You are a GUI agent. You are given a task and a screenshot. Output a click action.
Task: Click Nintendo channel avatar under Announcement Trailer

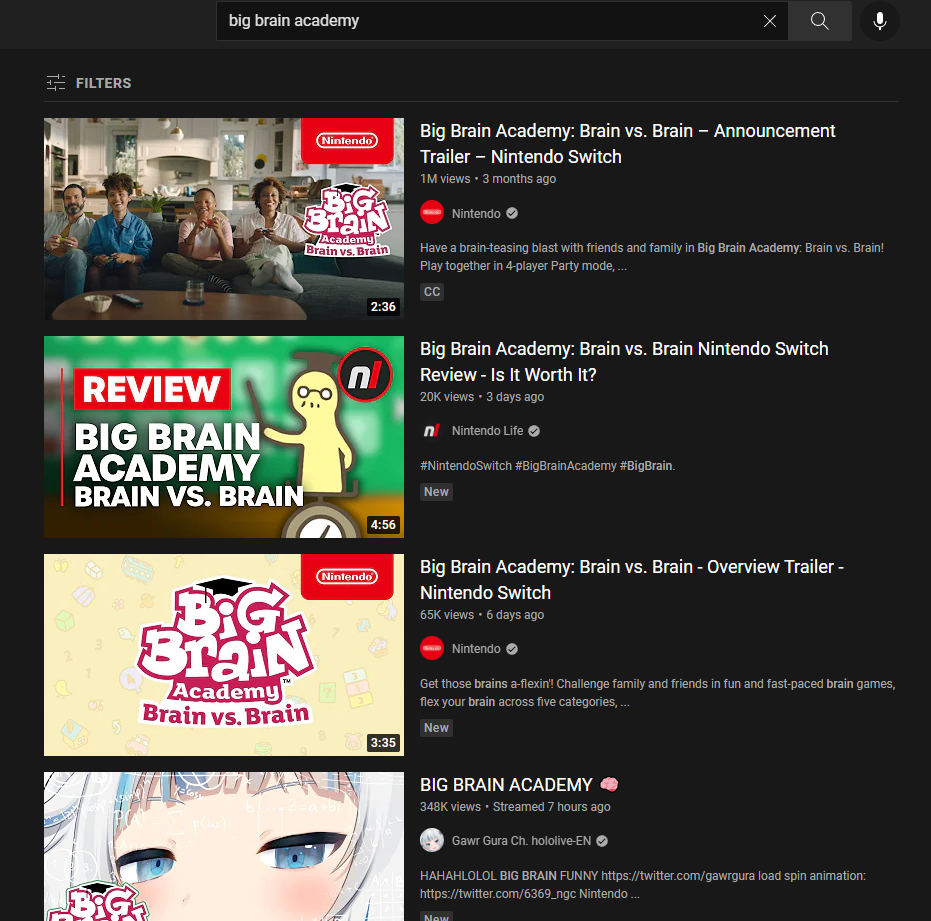[x=432, y=213]
